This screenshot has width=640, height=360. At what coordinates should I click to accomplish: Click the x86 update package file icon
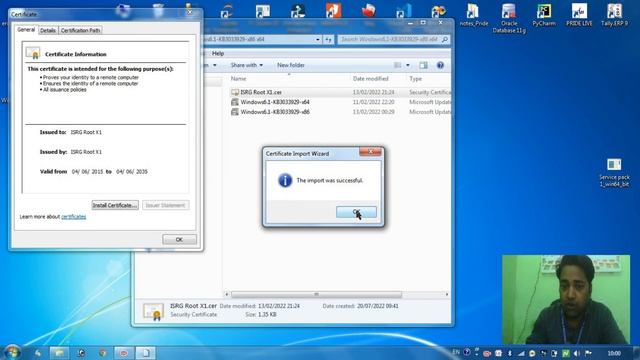coord(235,112)
